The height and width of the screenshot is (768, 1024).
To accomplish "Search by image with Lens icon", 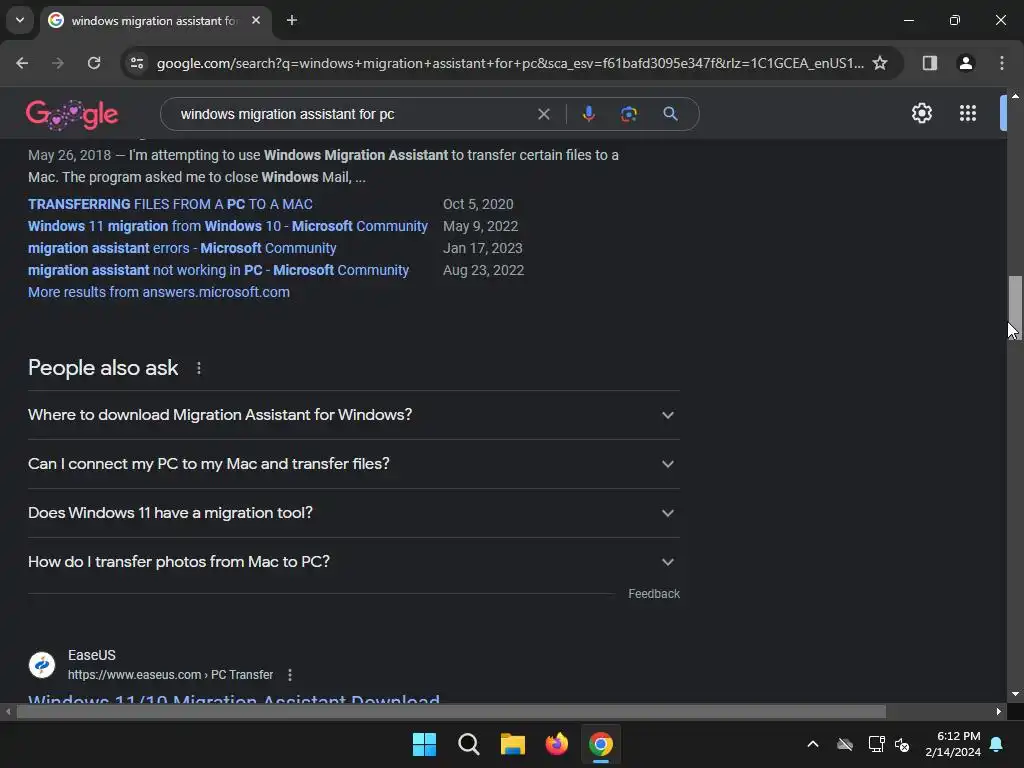I will point(629,114).
